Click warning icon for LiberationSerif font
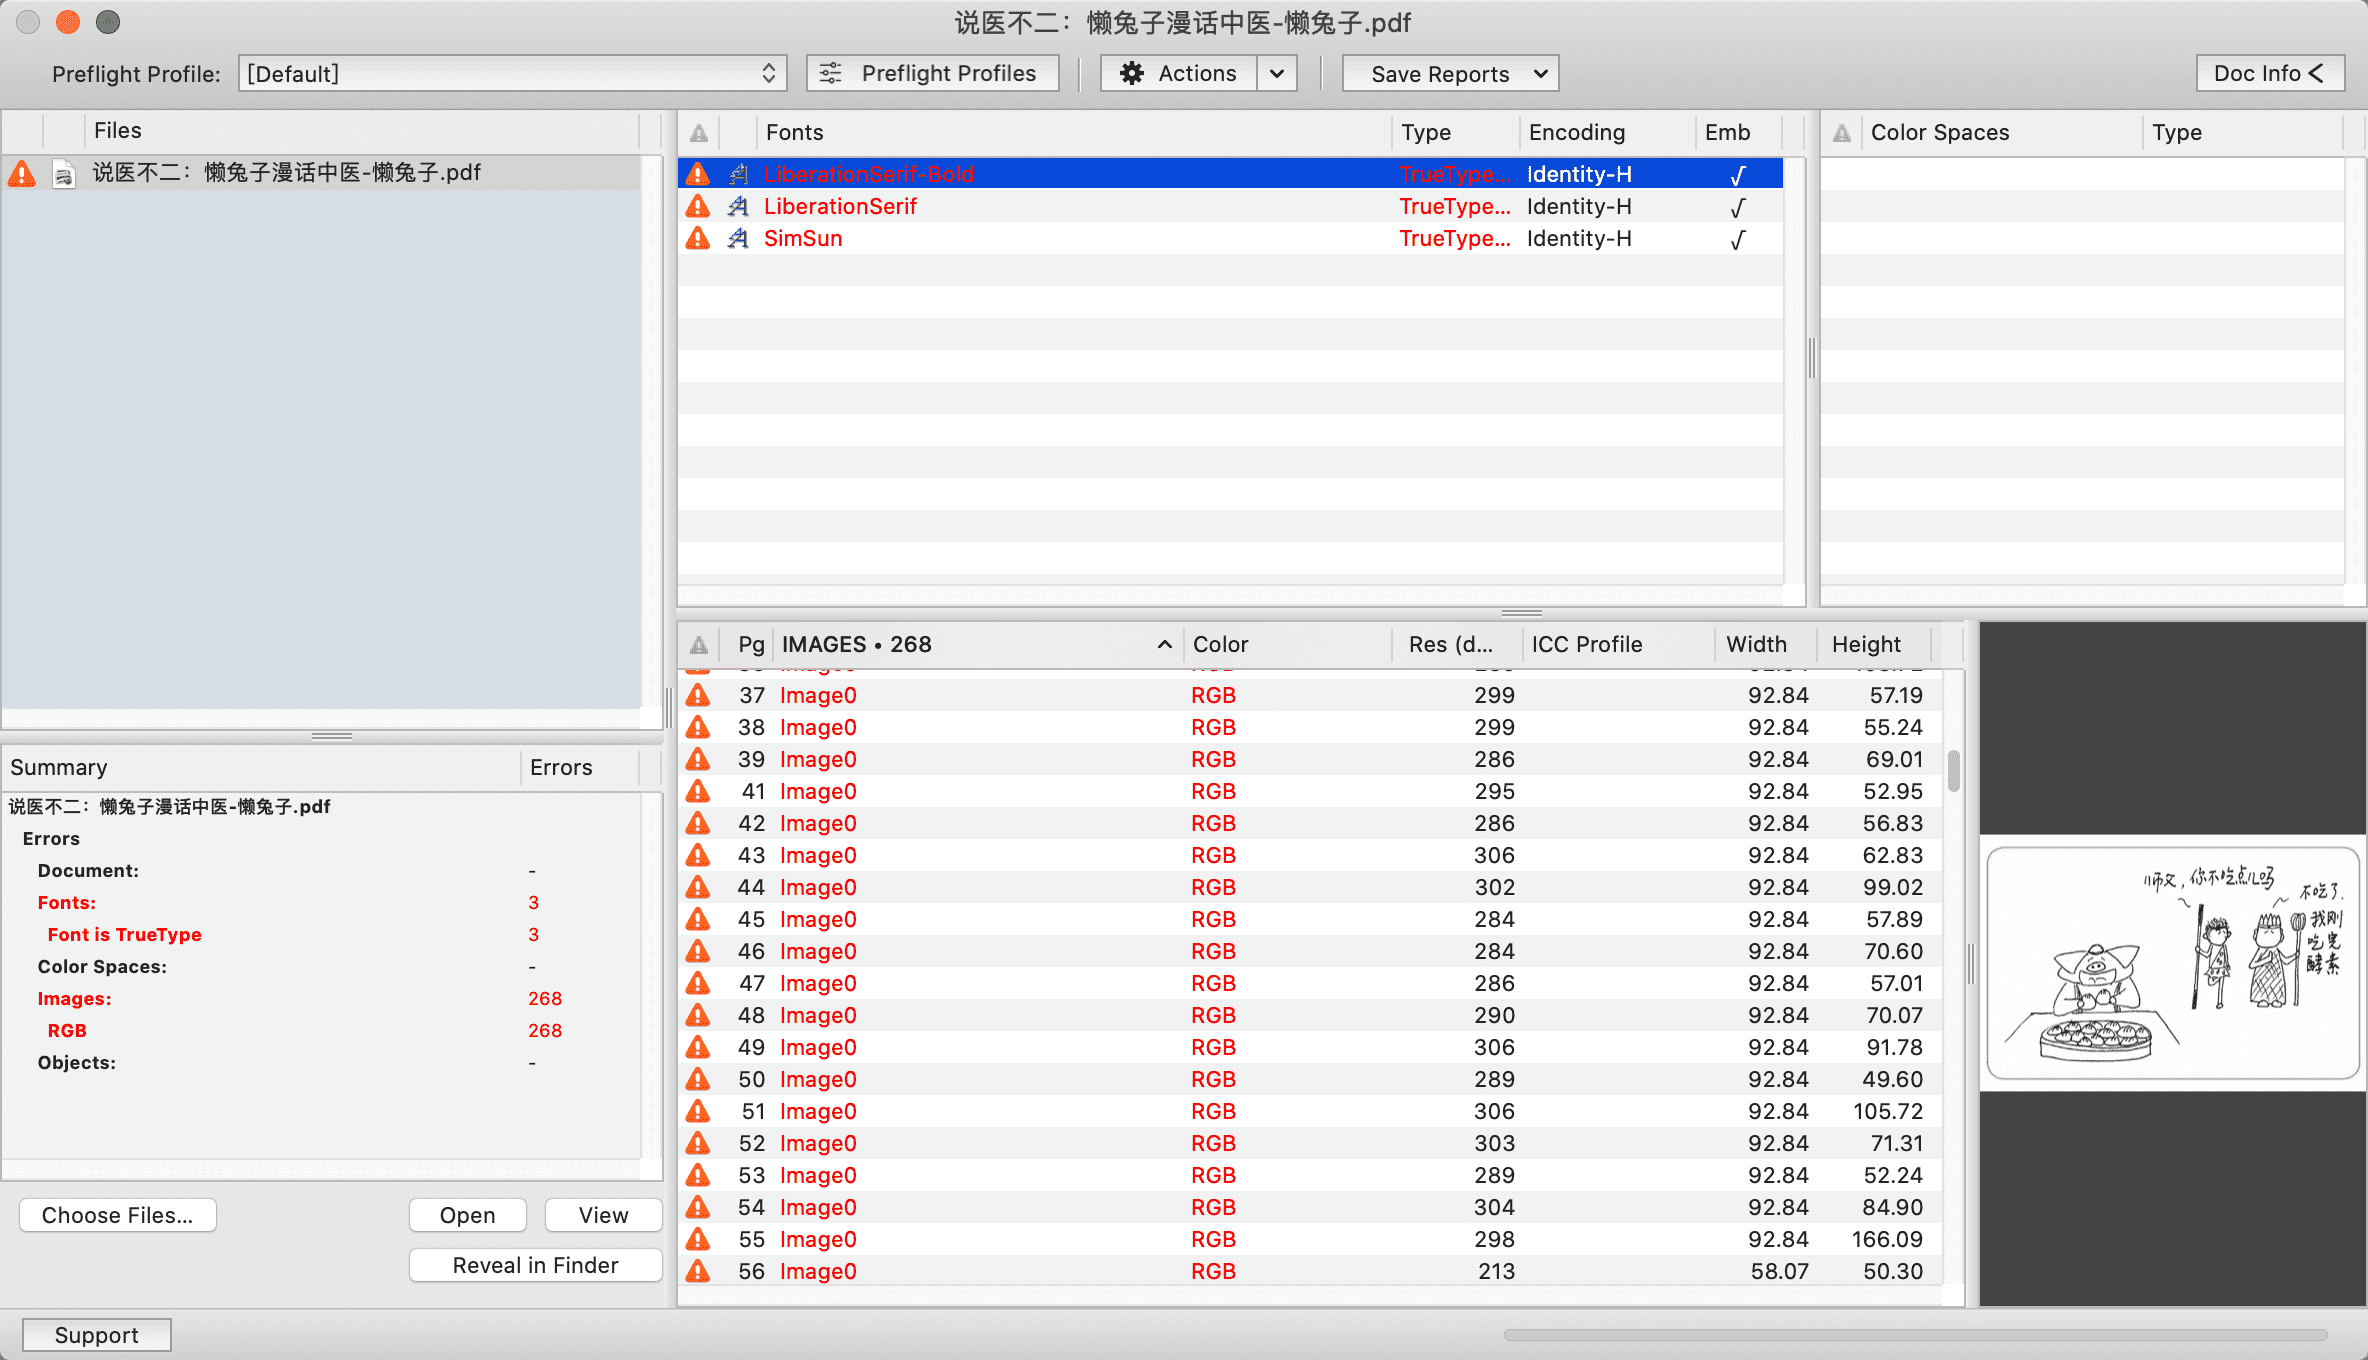This screenshot has width=2368, height=1360. [698, 206]
